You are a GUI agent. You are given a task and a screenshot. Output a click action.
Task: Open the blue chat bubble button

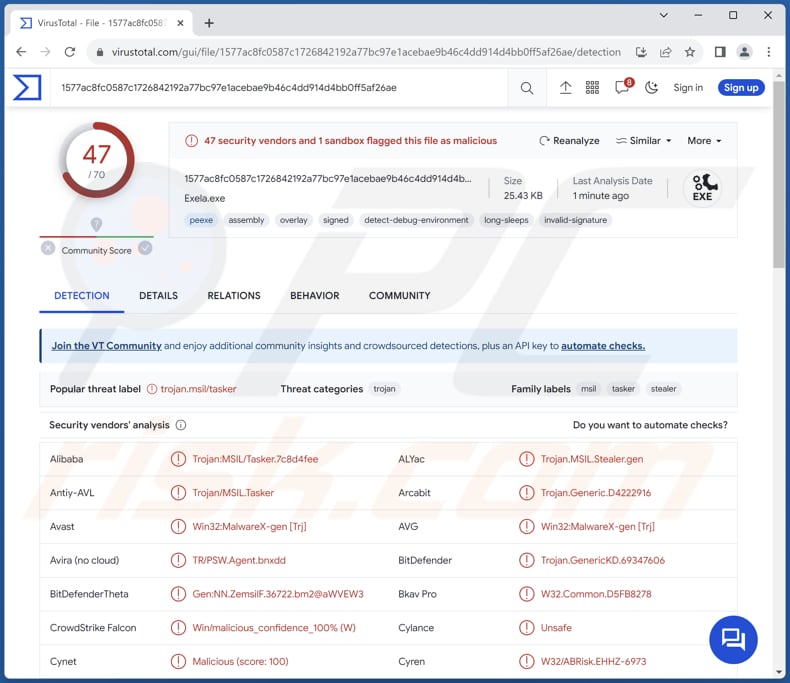point(733,640)
